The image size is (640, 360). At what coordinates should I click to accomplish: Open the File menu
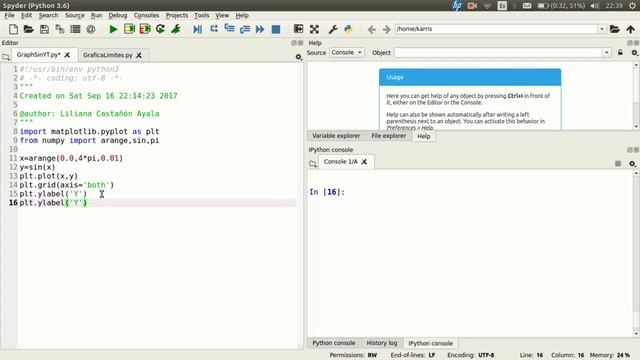(9, 15)
